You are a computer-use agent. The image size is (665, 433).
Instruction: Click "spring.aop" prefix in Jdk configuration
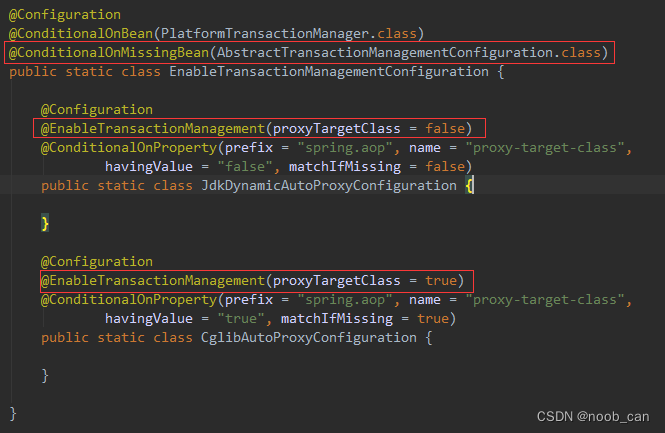click(345, 148)
